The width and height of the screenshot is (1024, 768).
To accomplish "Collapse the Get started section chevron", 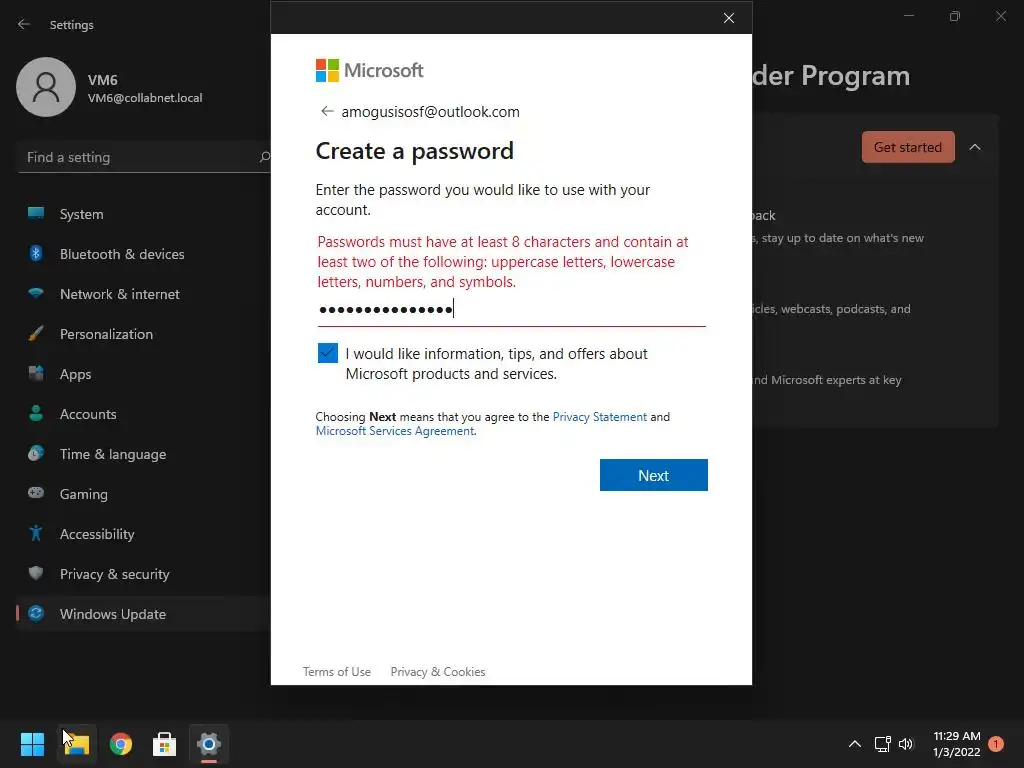I will [974, 147].
